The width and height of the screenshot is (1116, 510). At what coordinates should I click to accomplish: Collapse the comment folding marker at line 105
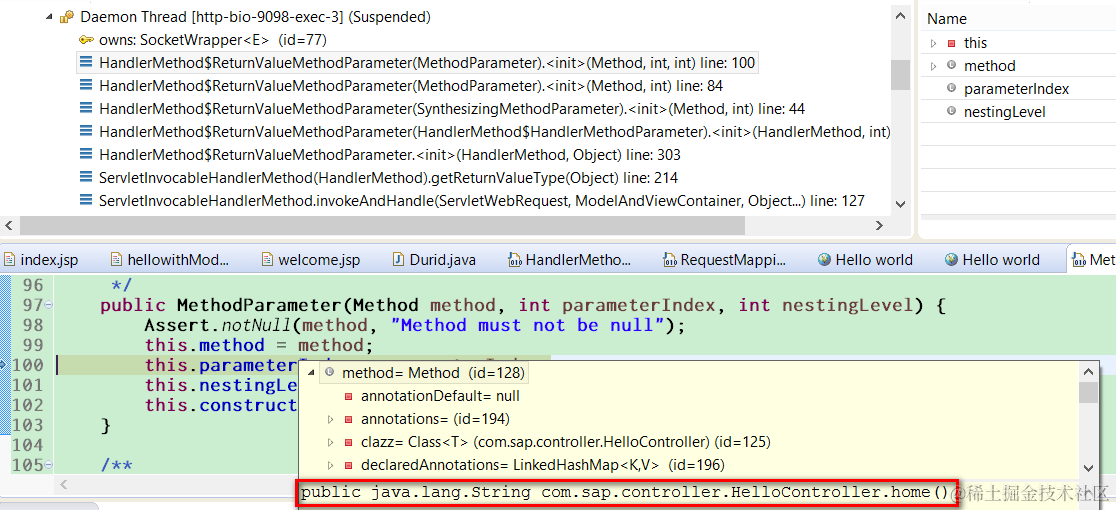click(48, 465)
